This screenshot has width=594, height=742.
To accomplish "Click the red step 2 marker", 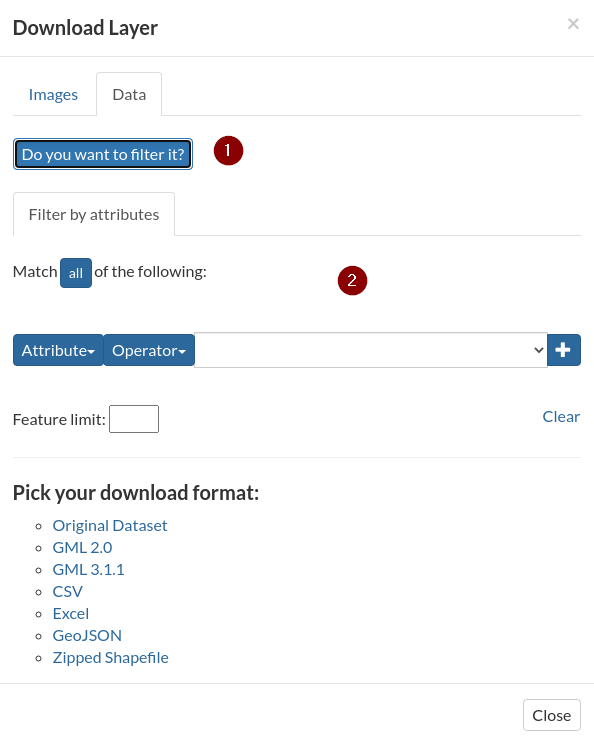I will click(352, 281).
